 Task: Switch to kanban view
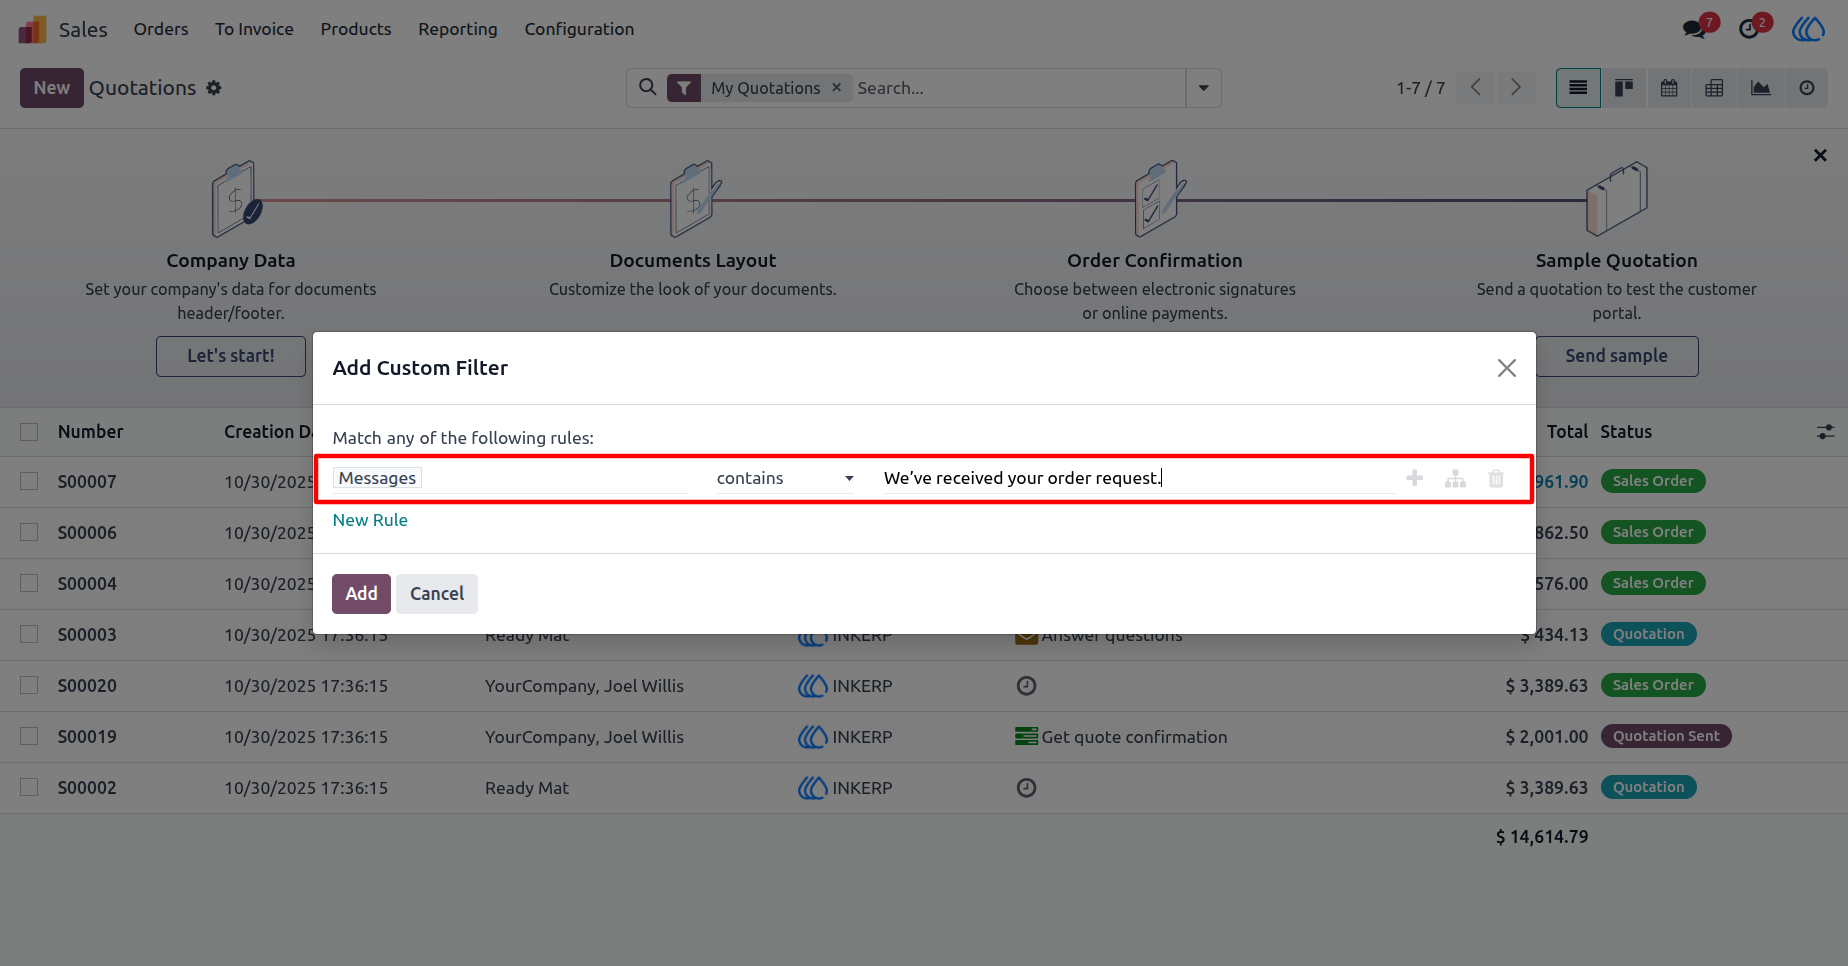[1624, 88]
